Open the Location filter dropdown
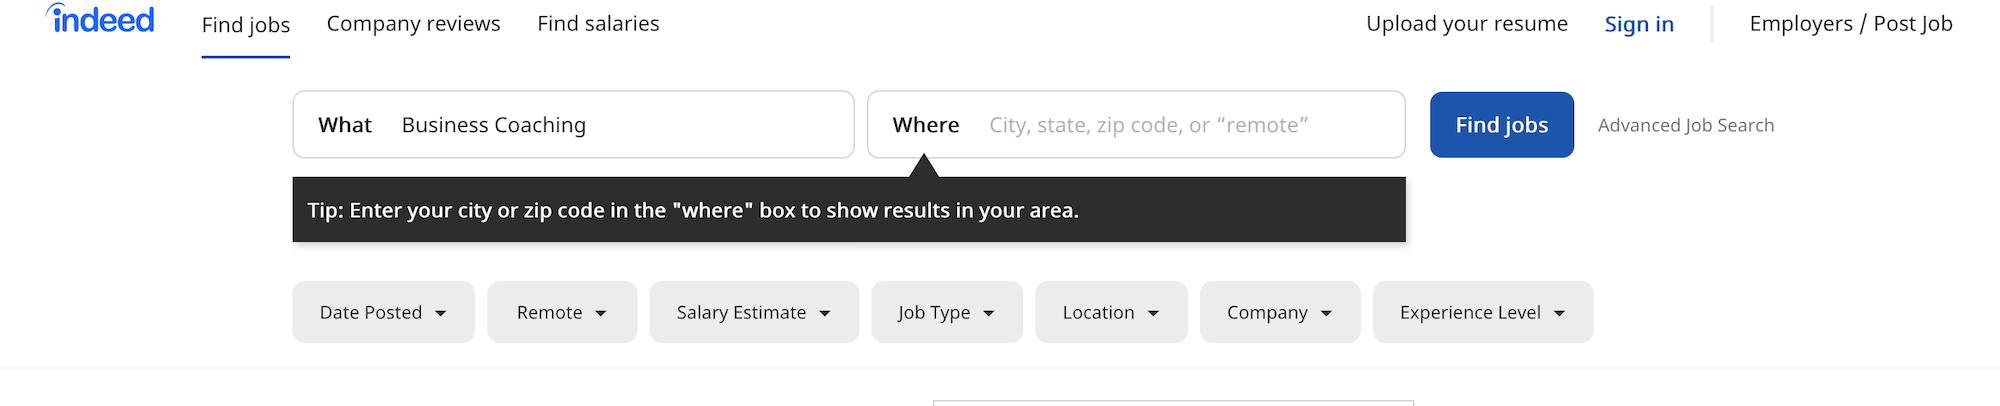This screenshot has height=406, width=2000. (1111, 312)
